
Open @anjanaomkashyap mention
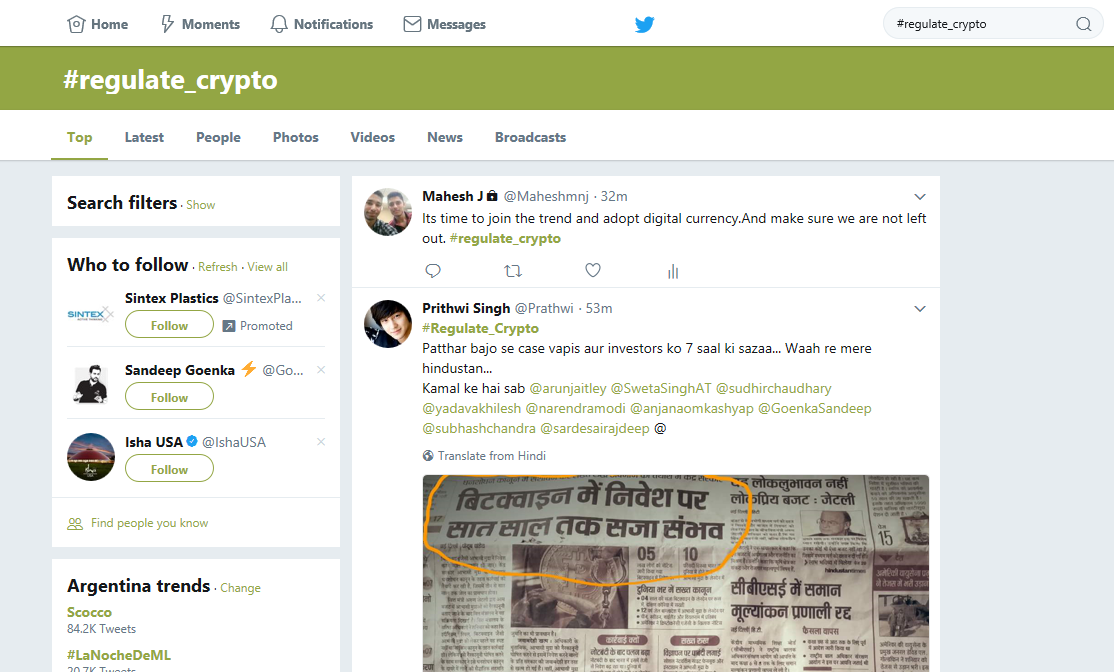pos(692,408)
